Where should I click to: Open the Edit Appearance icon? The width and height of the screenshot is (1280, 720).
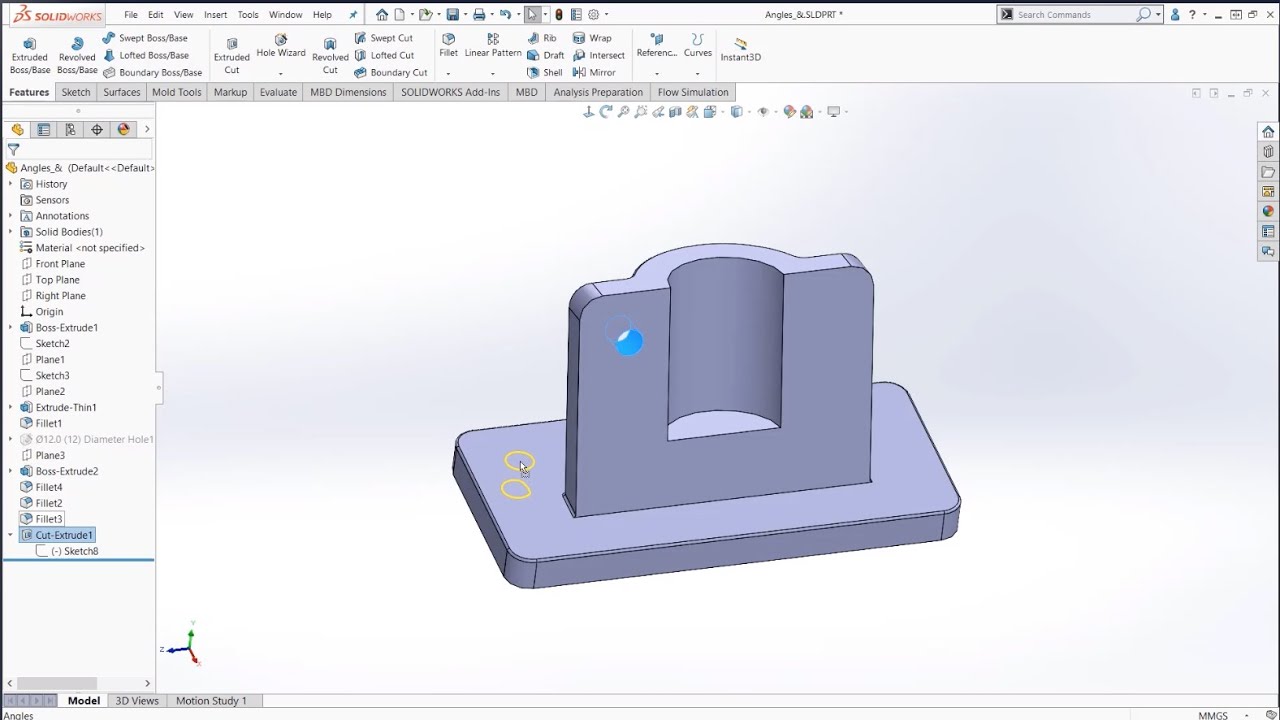789,112
